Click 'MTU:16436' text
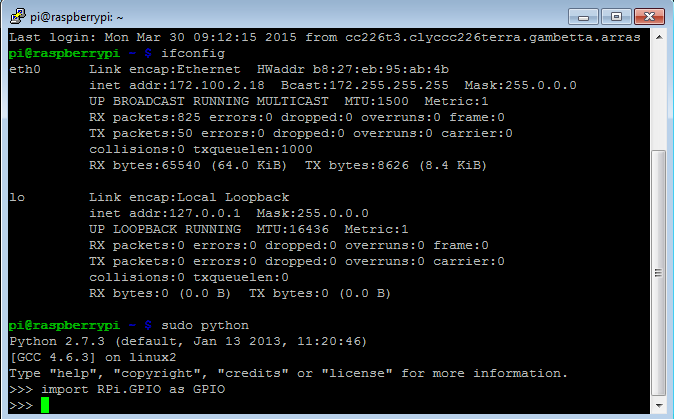 pos(293,229)
